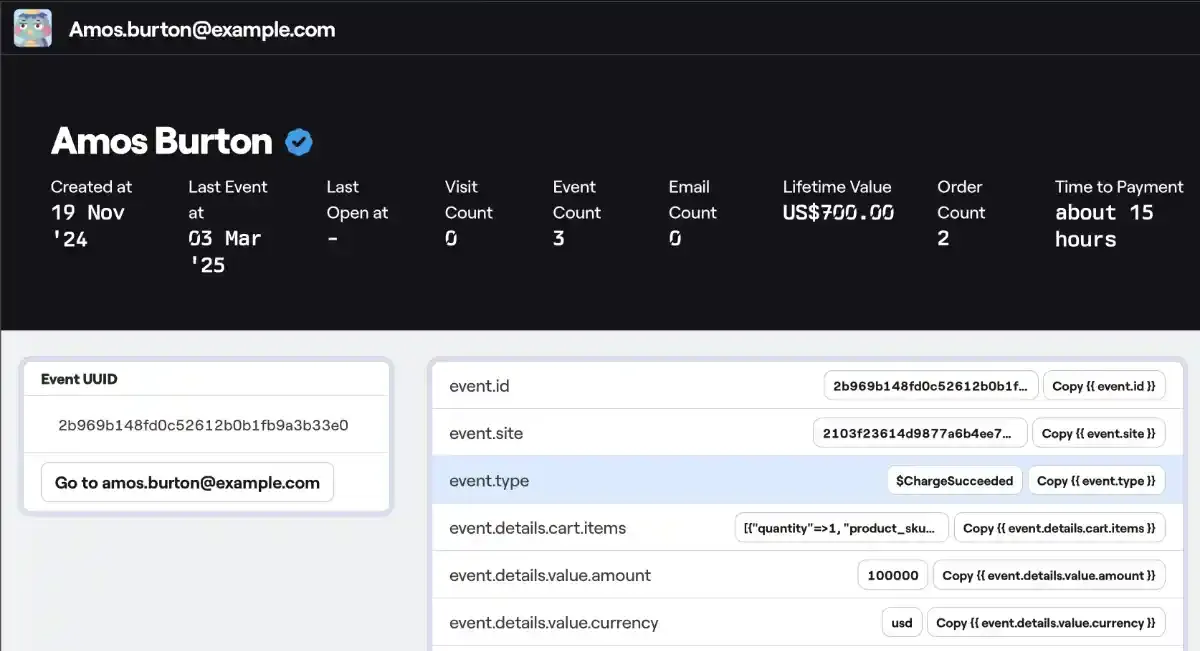Click the event.site value starting with 2103f
The height and width of the screenshot is (651, 1200).
click(x=917, y=433)
